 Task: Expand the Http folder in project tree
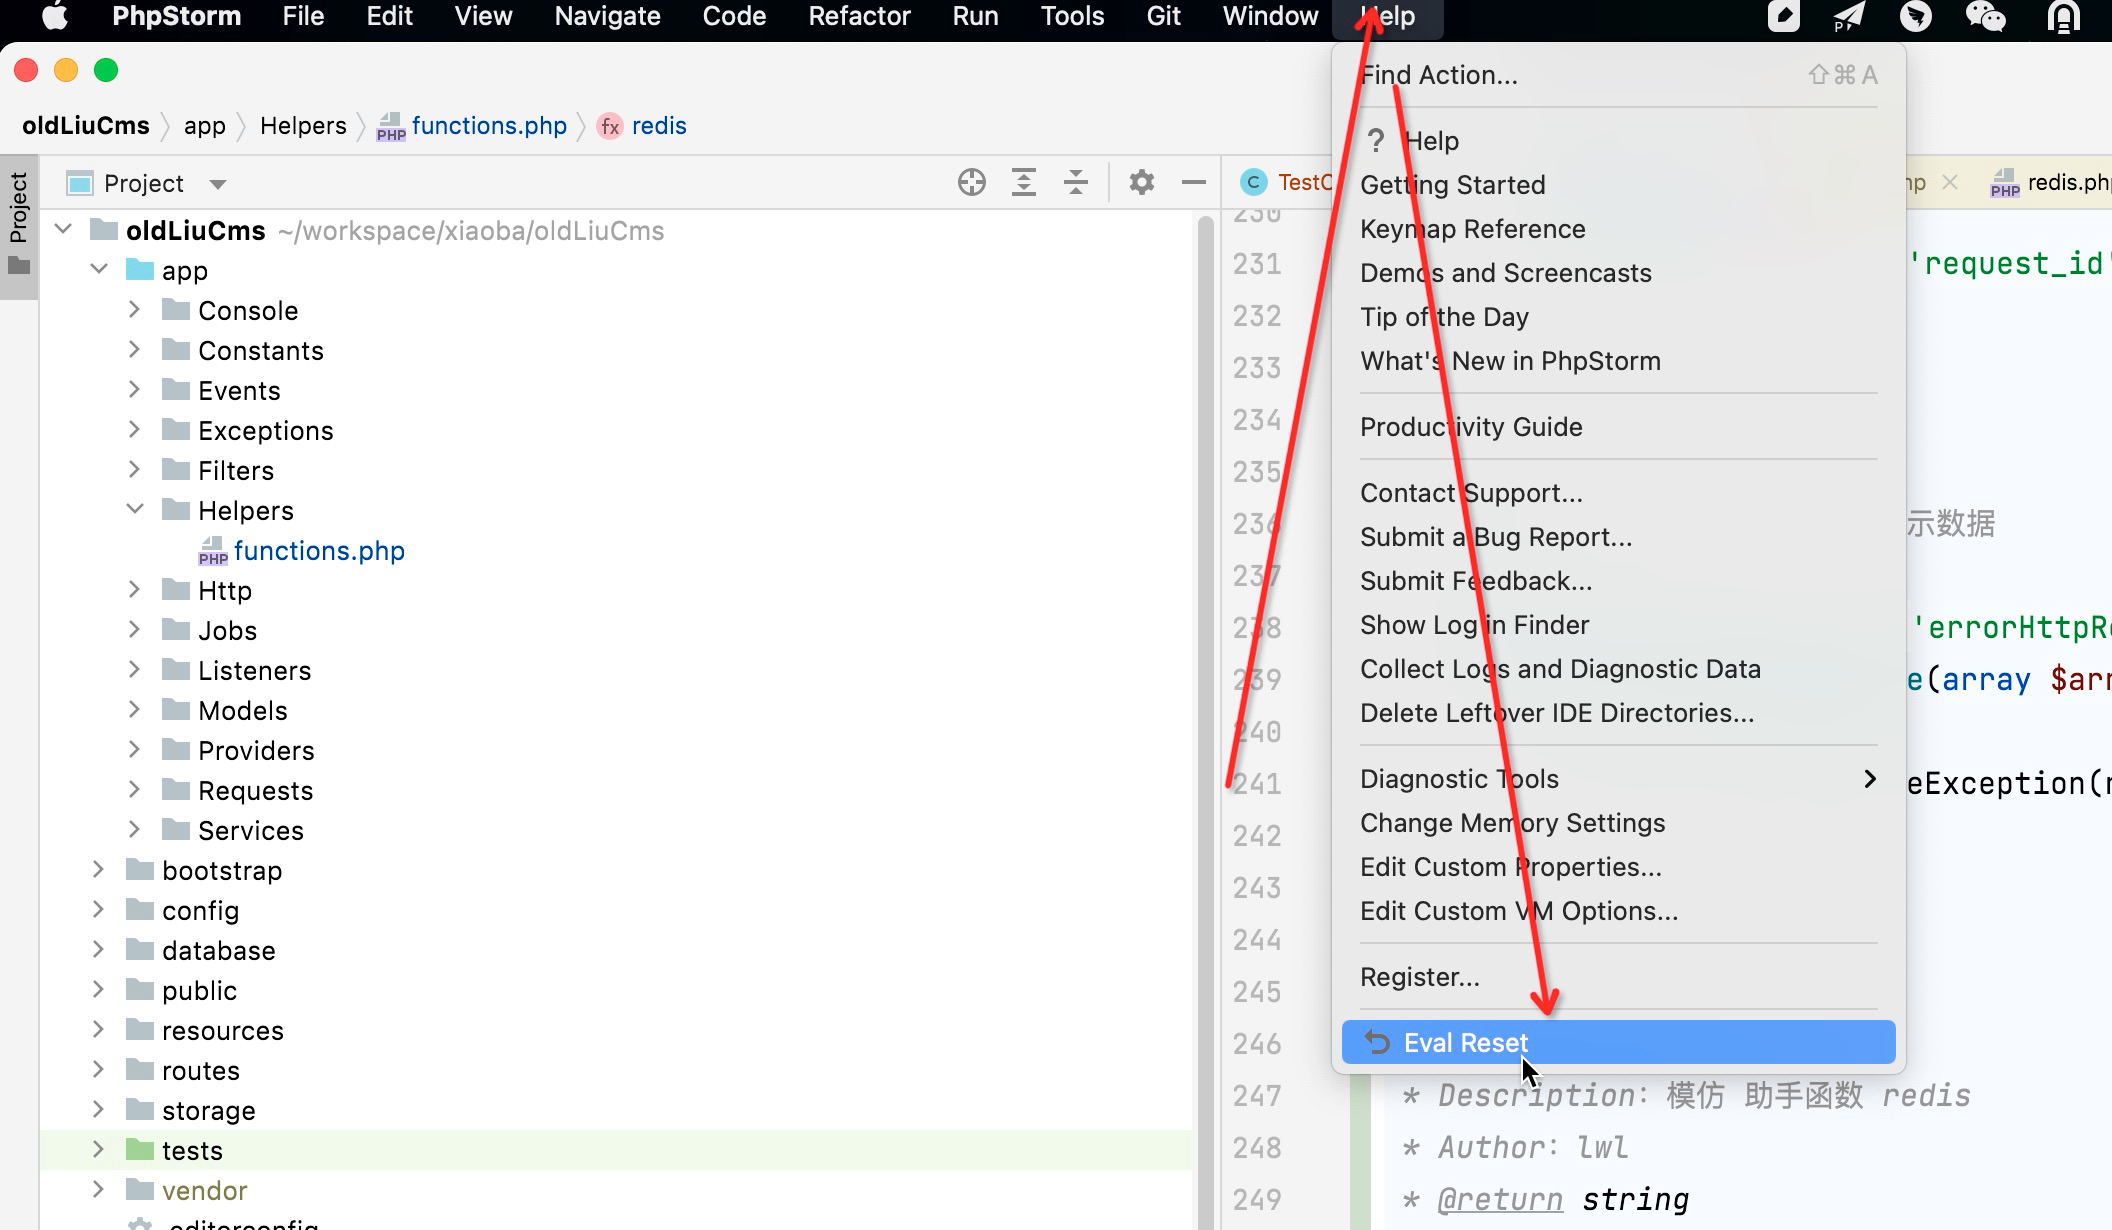pos(130,590)
